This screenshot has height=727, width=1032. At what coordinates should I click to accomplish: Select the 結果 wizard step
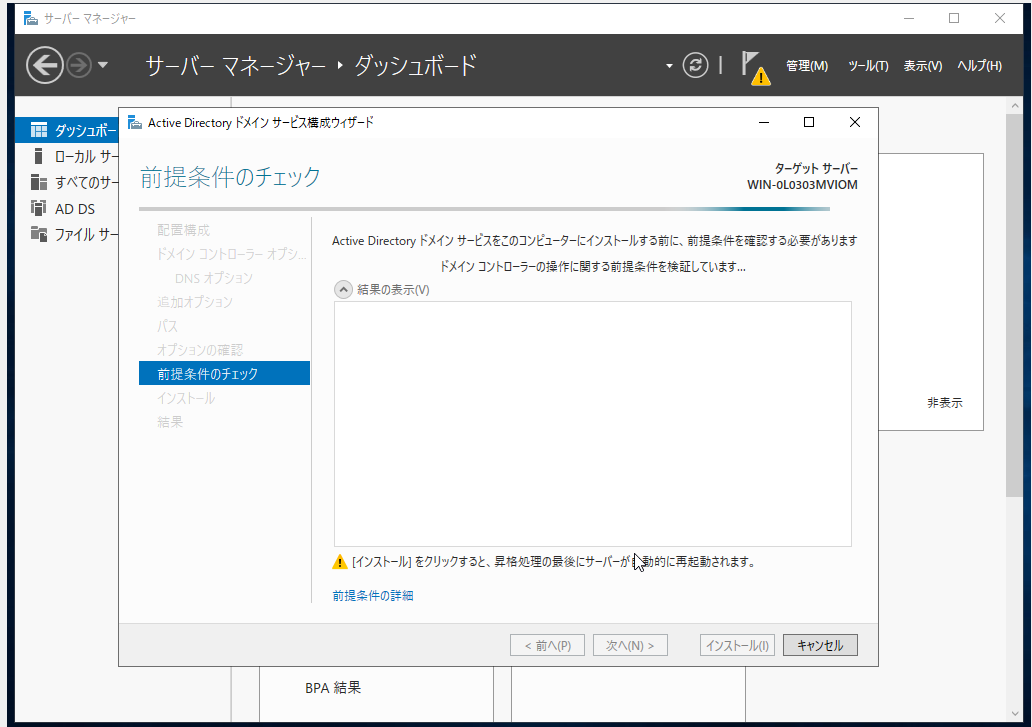pos(170,422)
